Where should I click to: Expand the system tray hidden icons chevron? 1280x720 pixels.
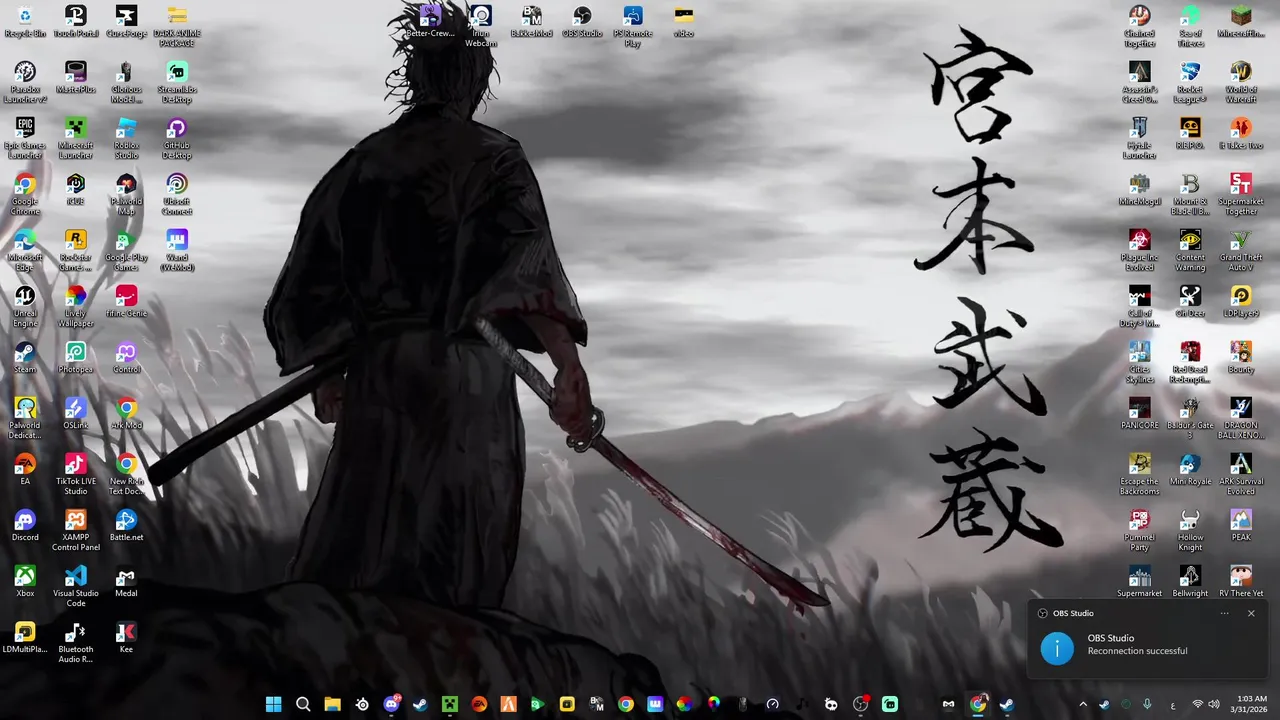point(1083,704)
